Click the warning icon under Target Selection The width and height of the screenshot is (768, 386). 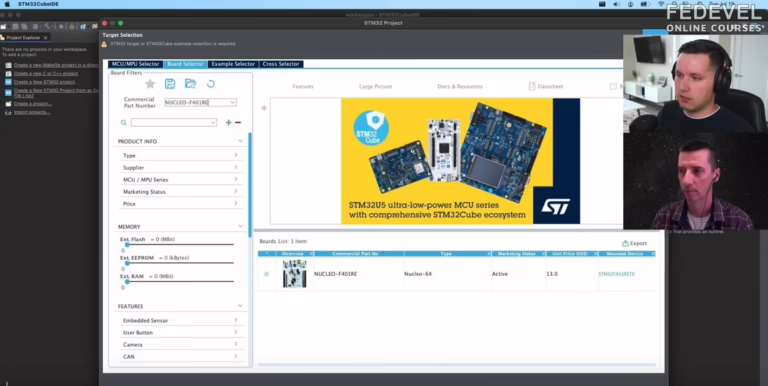[x=104, y=44]
